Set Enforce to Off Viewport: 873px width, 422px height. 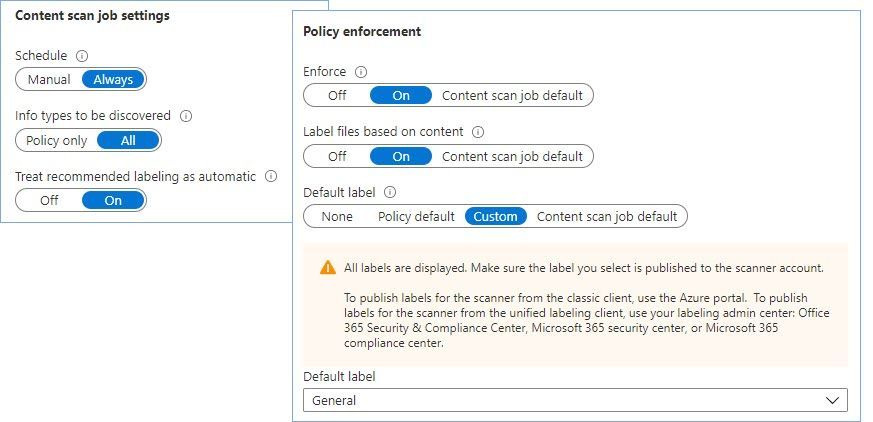coord(337,95)
